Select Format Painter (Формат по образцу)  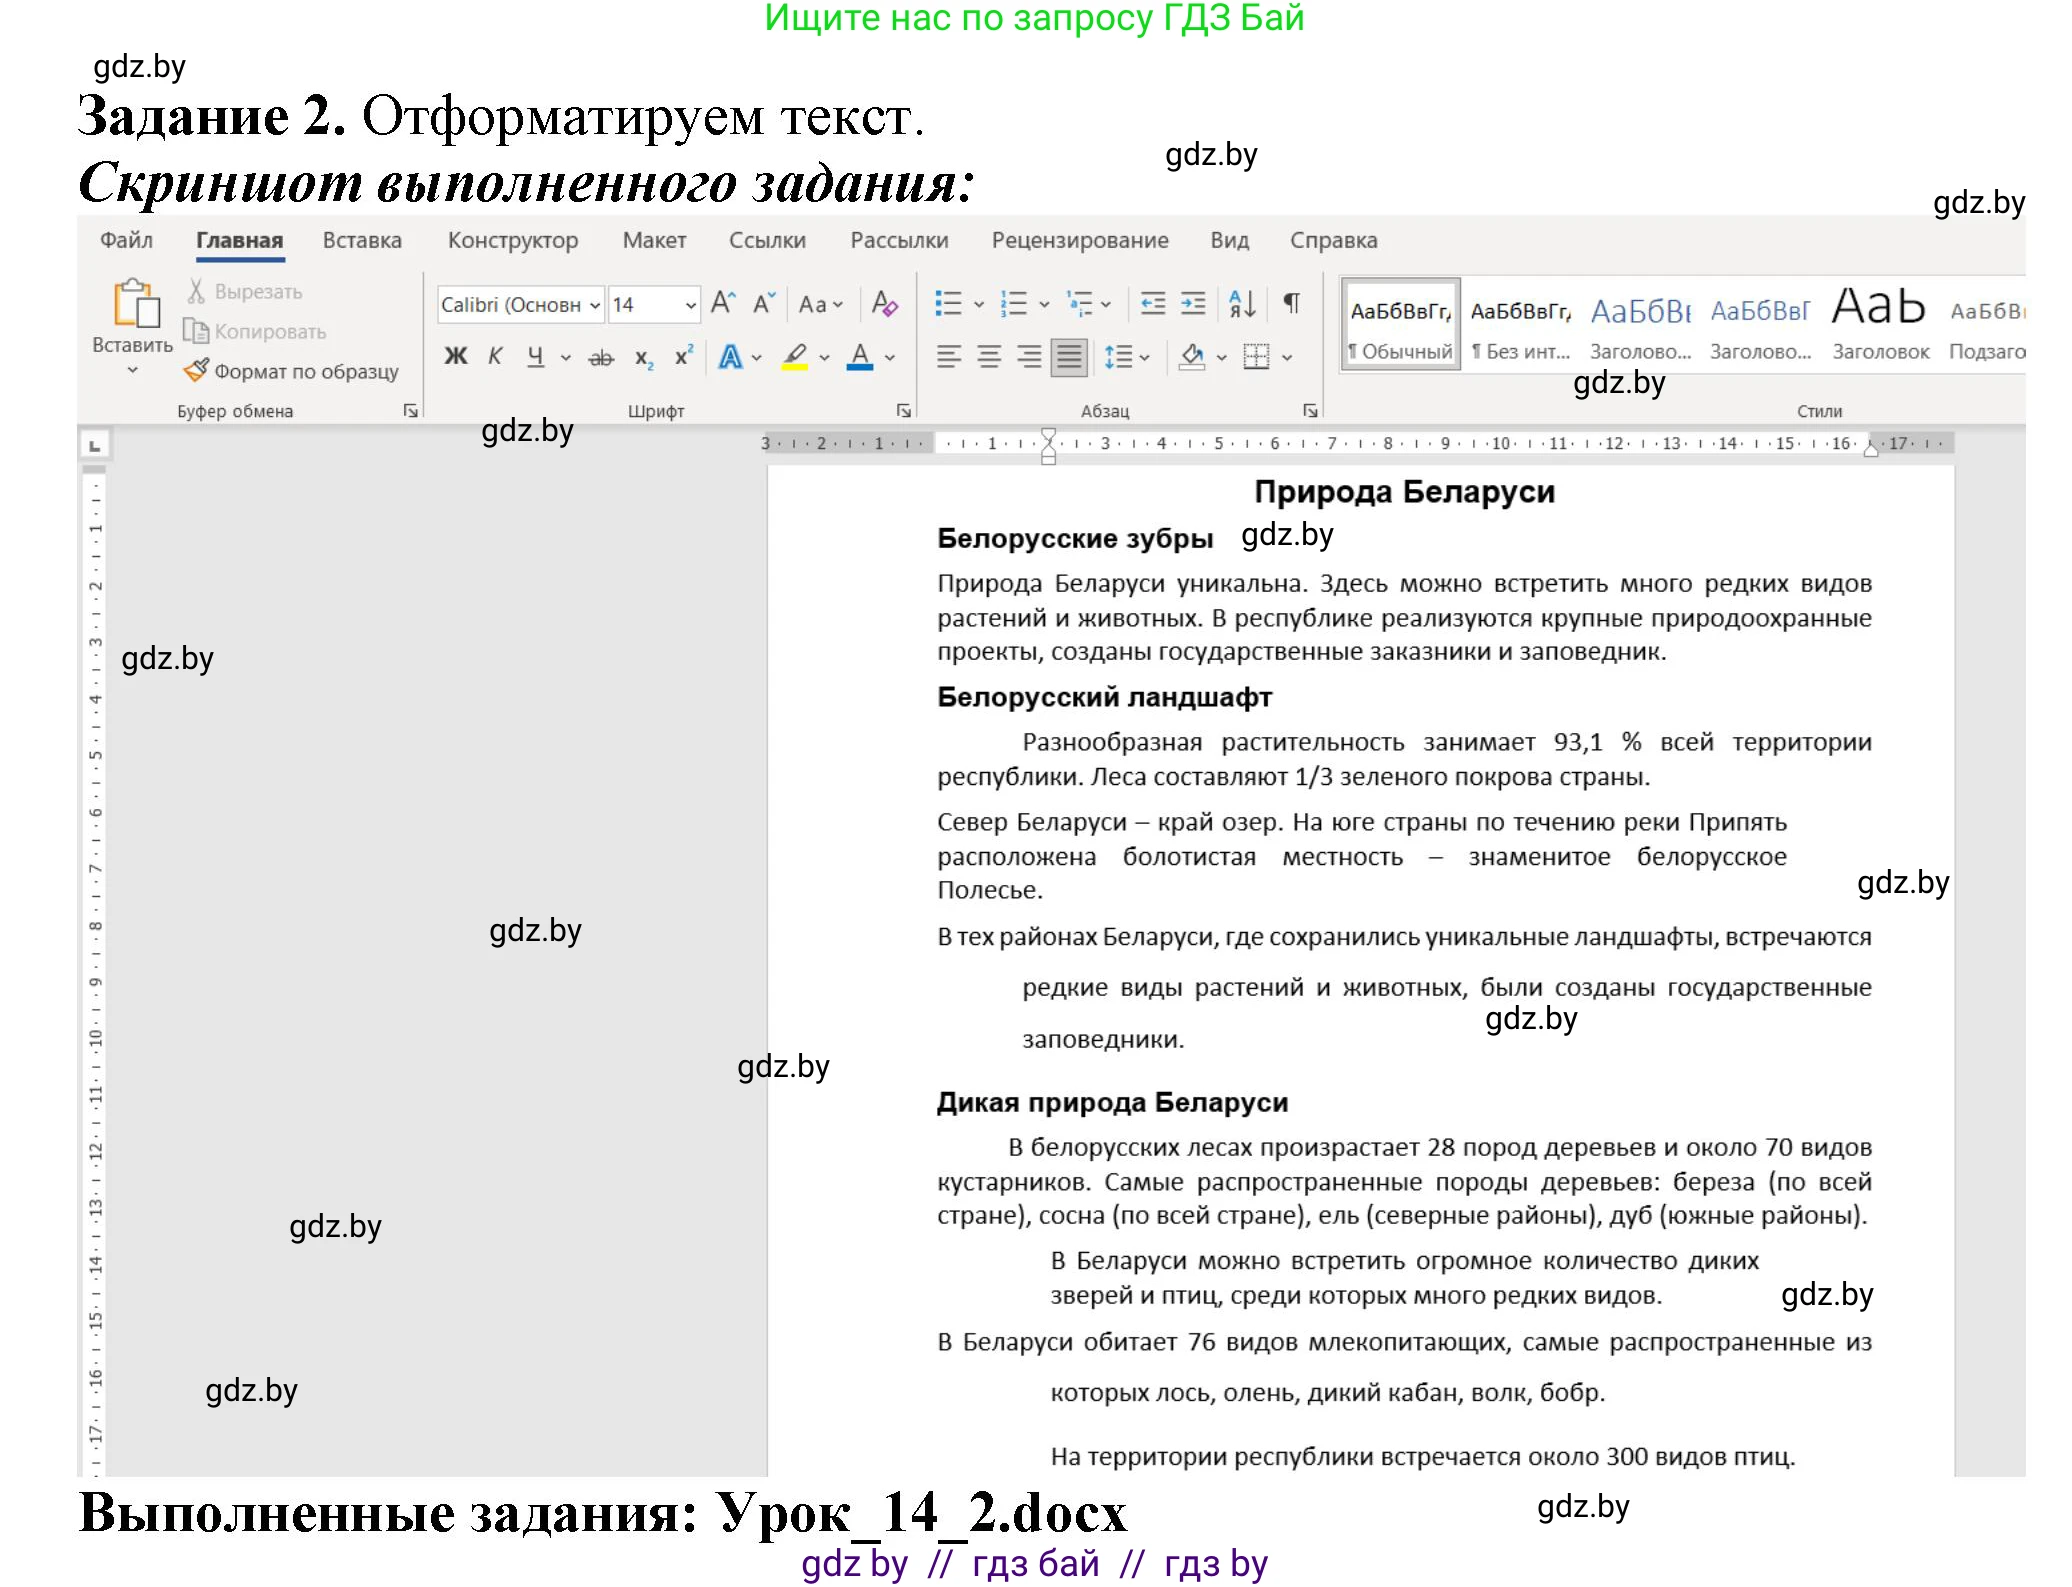[291, 371]
